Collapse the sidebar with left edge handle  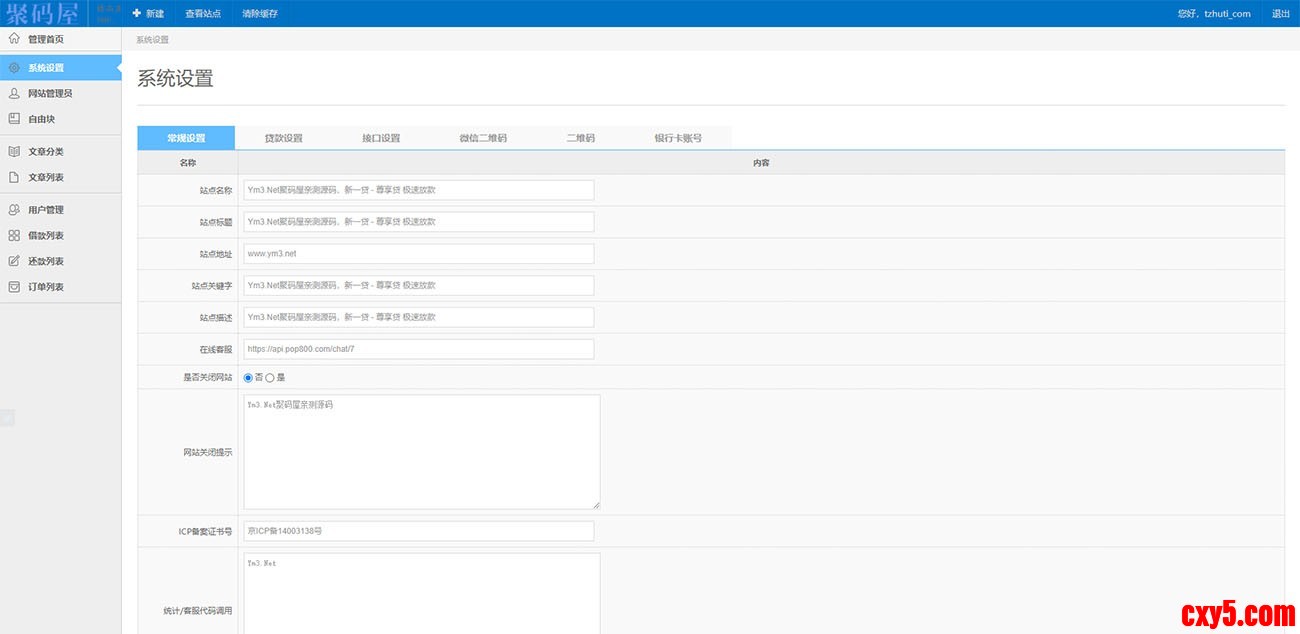6,418
